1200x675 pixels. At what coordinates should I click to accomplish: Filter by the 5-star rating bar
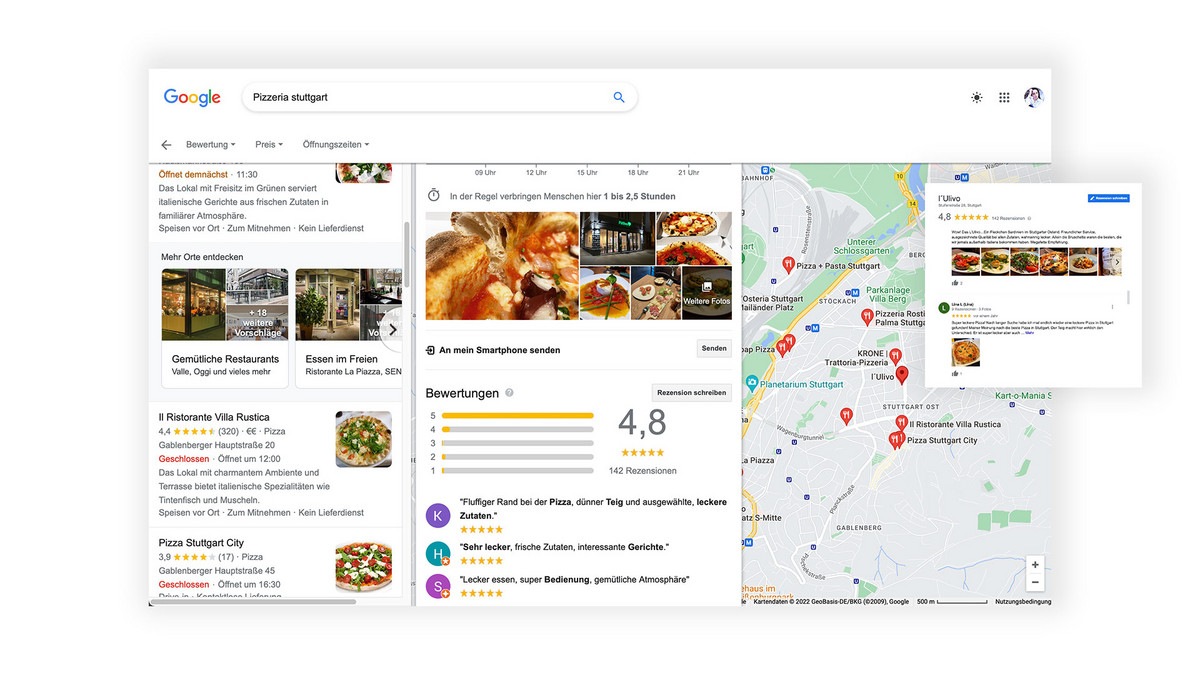pyautogui.click(x=517, y=415)
